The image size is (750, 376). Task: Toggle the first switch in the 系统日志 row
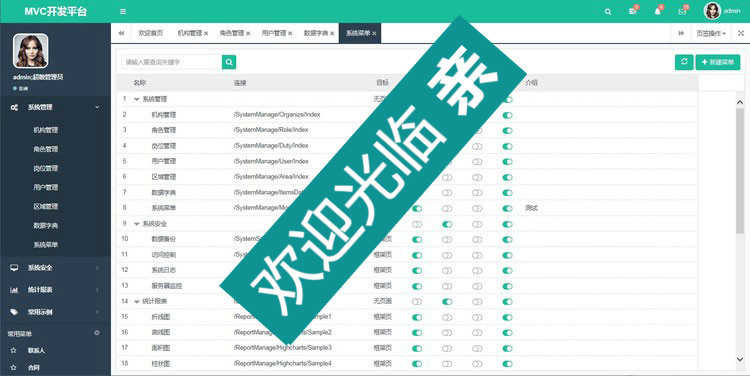click(417, 271)
